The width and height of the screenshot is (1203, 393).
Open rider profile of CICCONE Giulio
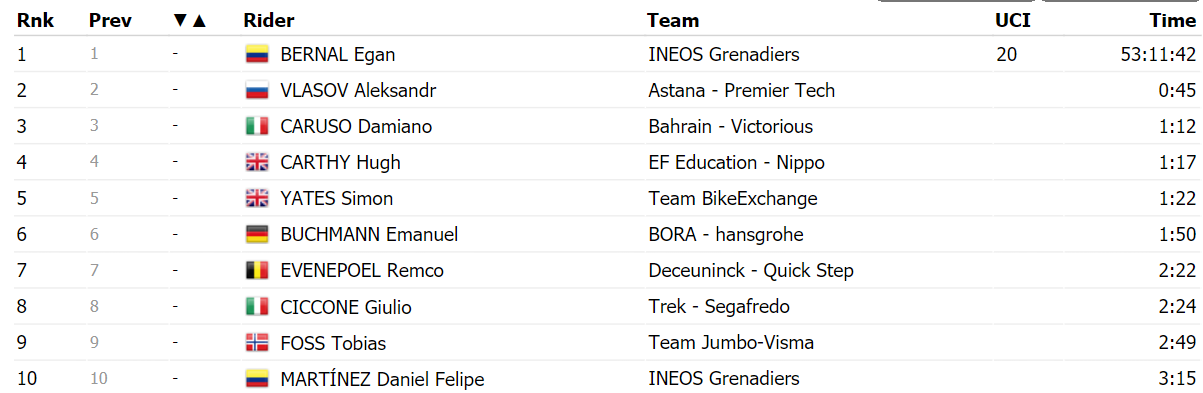tap(346, 307)
